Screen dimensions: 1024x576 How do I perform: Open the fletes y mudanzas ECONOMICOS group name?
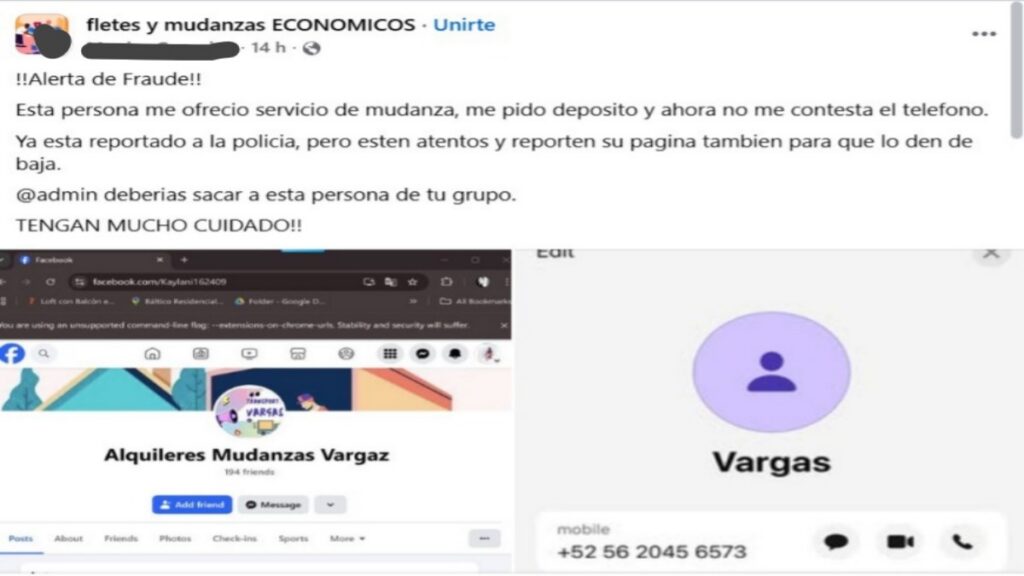(251, 25)
